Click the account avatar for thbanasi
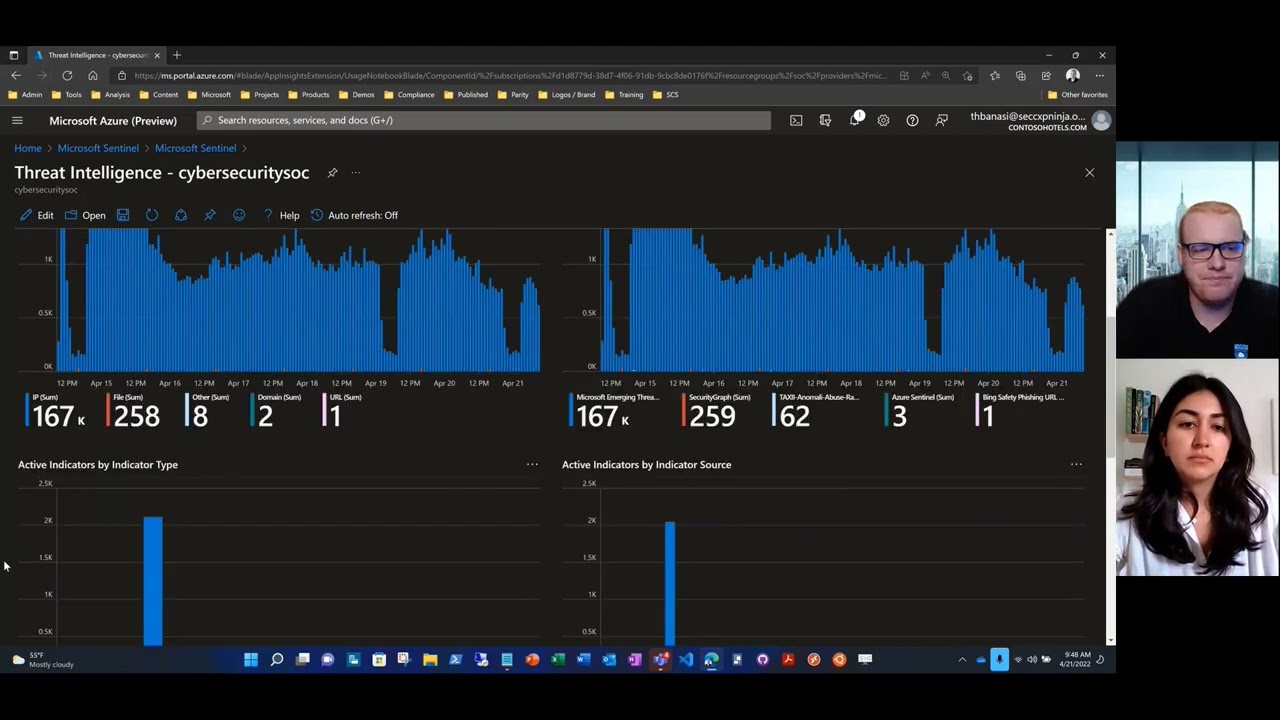 [x=1101, y=120]
